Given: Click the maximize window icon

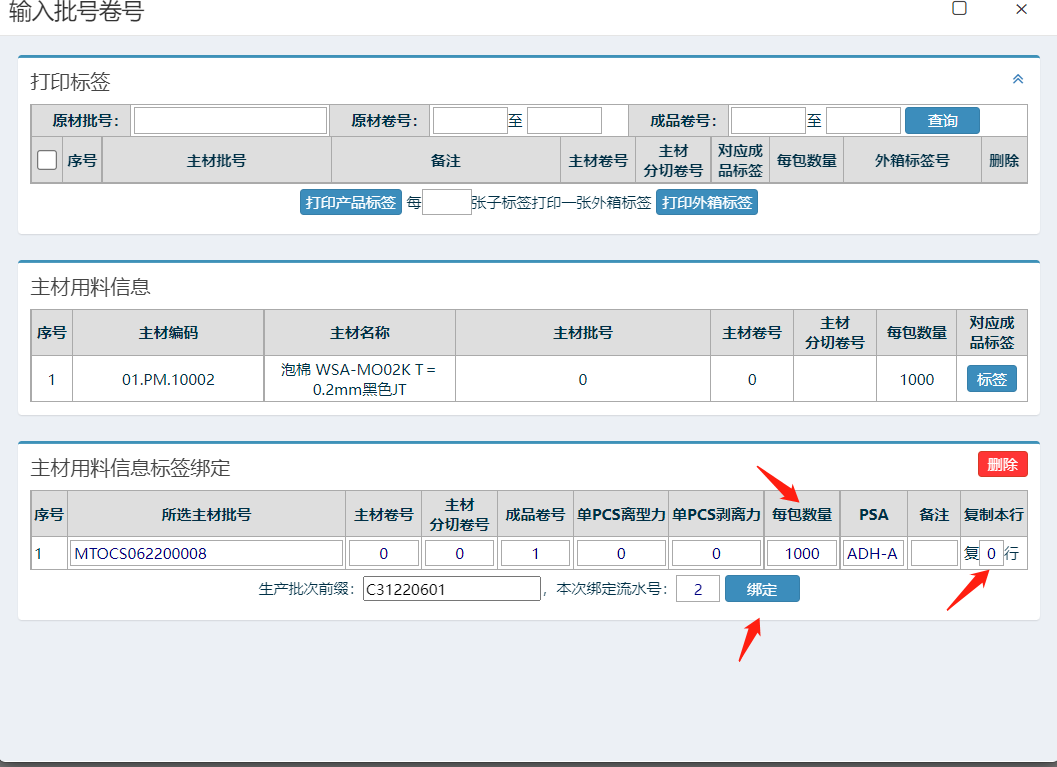Looking at the screenshot, I should (959, 9).
